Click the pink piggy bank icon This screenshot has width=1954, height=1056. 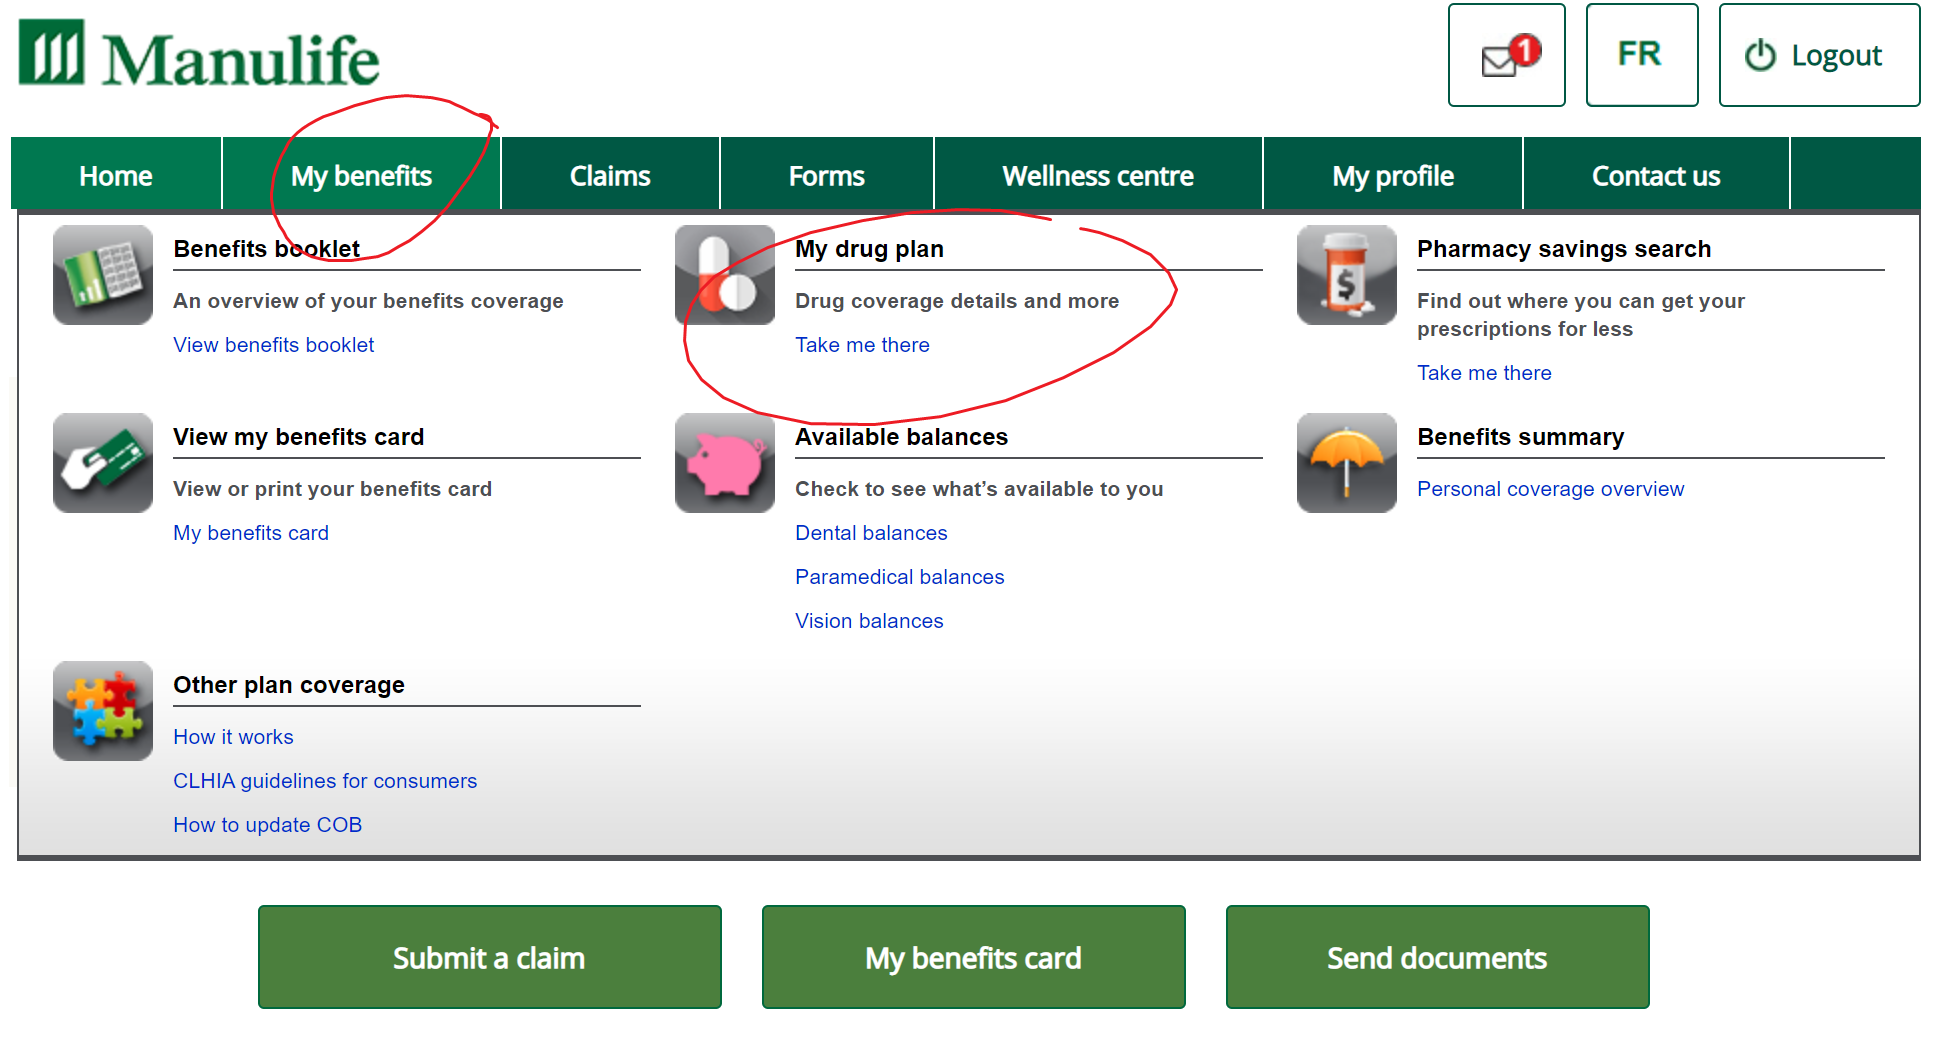[725, 463]
